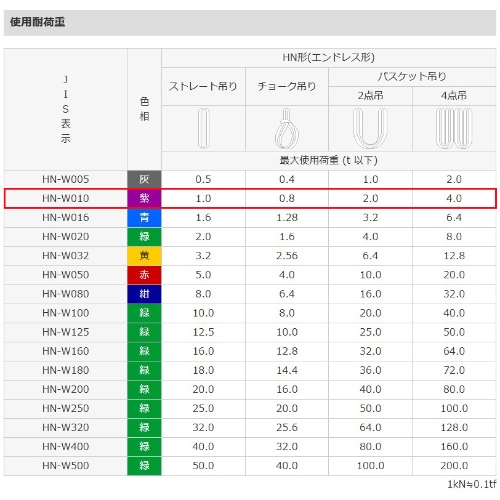Select the HN-W005 row label
500x500 pixels.
point(66,179)
